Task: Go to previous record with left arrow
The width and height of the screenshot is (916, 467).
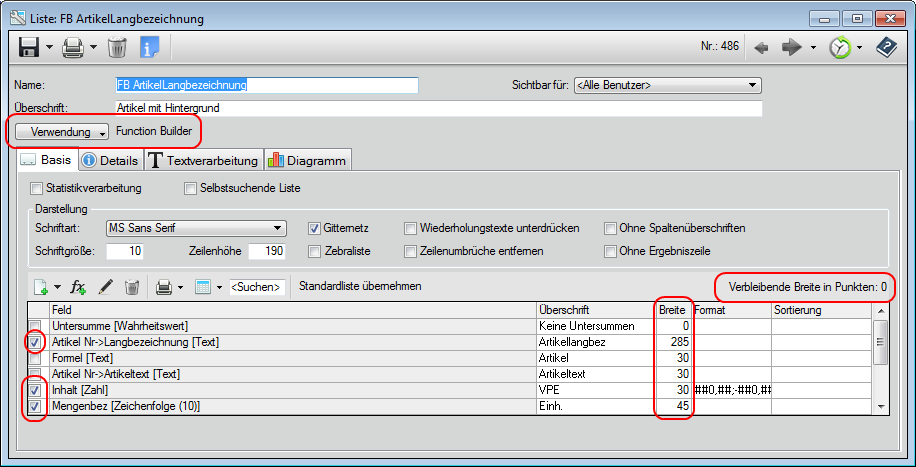Action: coord(761,48)
